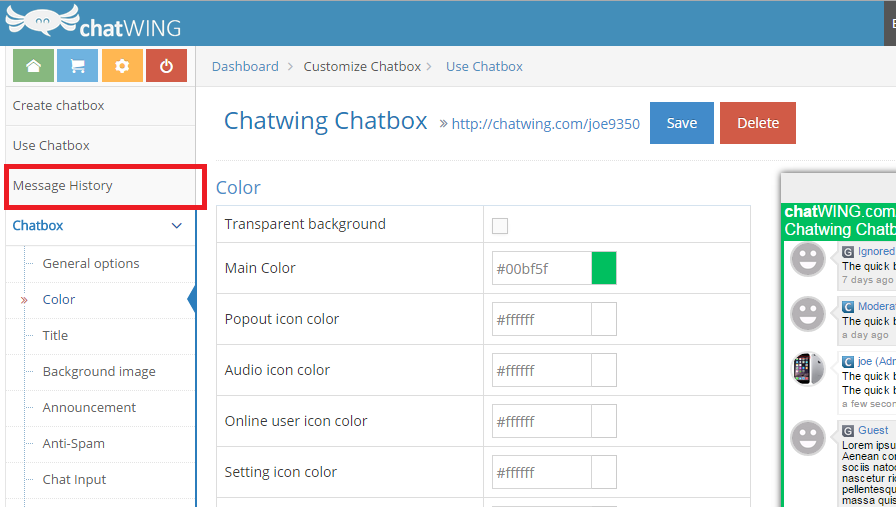Open Message History in sidebar
This screenshot has height=507, width=896.
(101, 186)
